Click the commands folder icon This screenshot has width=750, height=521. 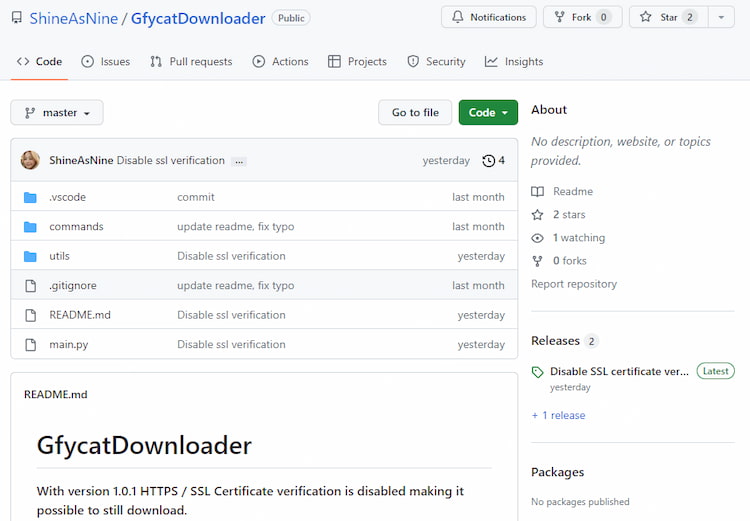[30, 227]
